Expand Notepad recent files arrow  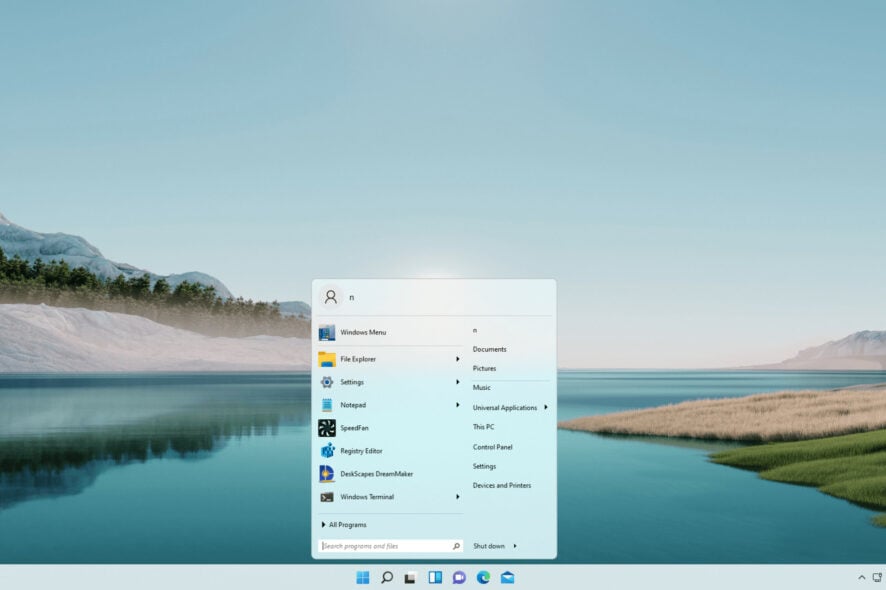click(458, 405)
